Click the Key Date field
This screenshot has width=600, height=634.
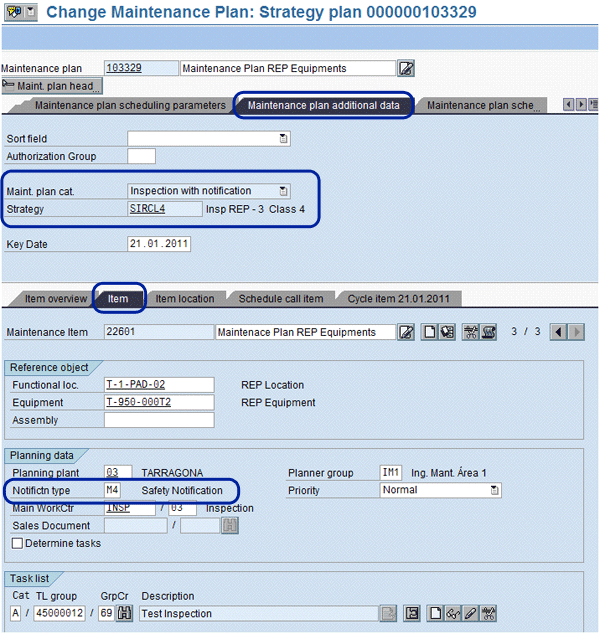[159, 244]
